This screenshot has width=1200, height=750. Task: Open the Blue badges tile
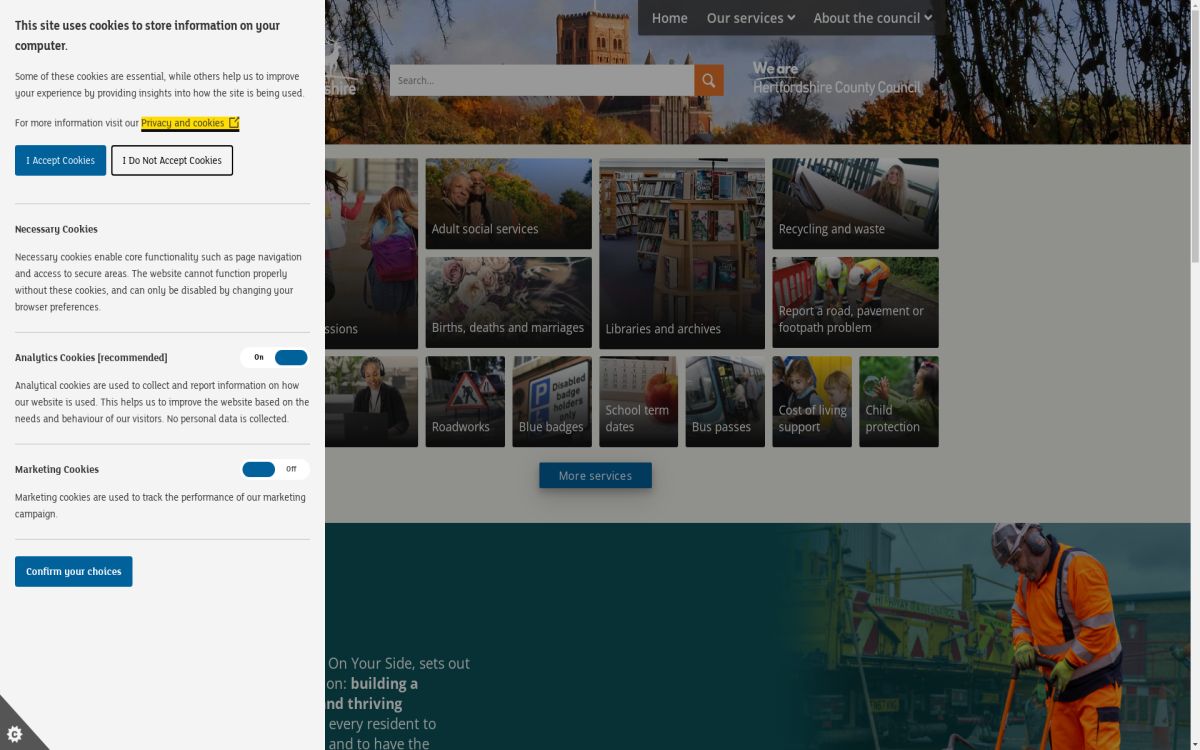click(x=552, y=402)
